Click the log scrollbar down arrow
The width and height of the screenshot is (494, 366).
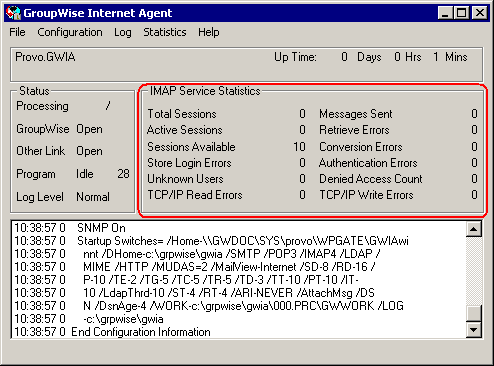(x=473, y=330)
